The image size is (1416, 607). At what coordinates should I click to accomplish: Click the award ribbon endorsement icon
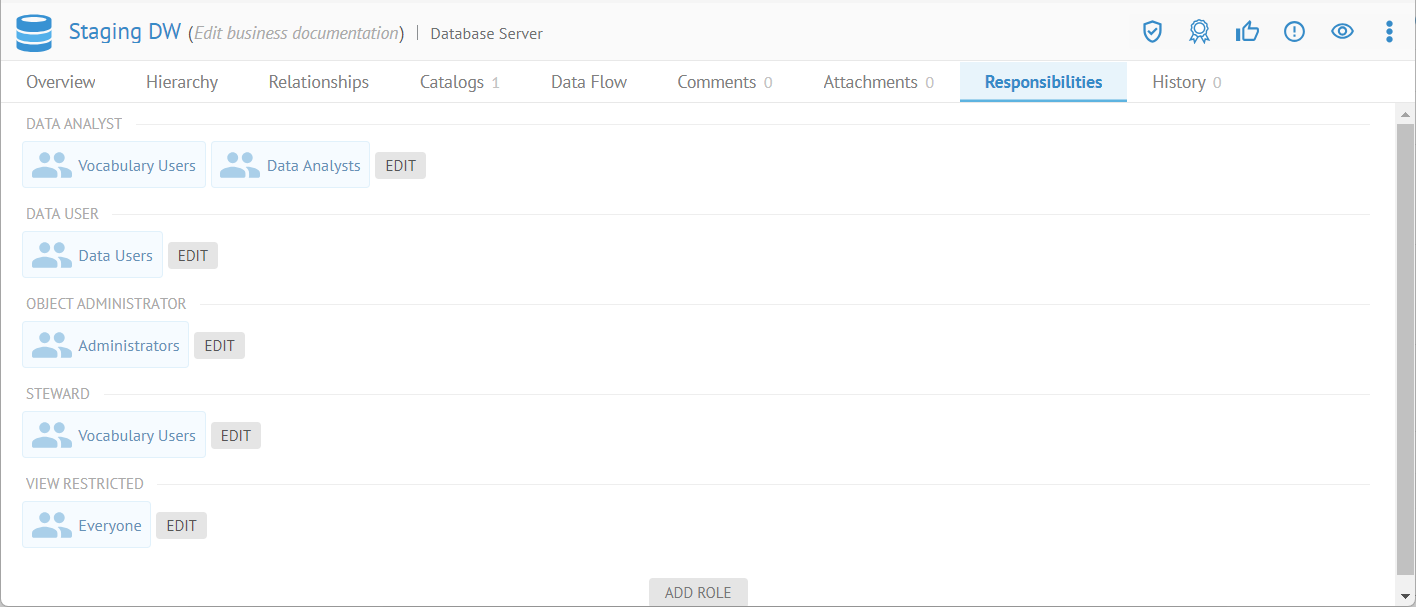(x=1199, y=32)
